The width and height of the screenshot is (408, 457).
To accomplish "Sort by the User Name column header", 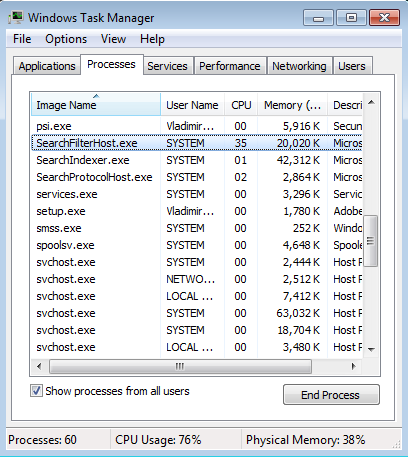I will (x=192, y=105).
